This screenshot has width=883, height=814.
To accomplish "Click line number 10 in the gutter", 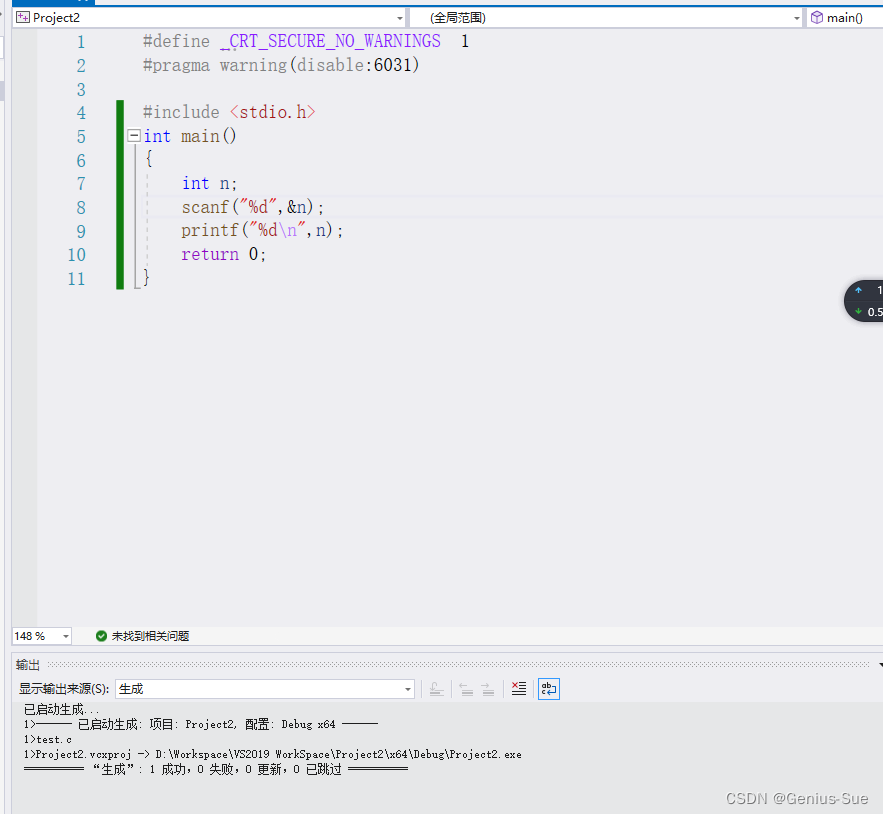I will (76, 255).
